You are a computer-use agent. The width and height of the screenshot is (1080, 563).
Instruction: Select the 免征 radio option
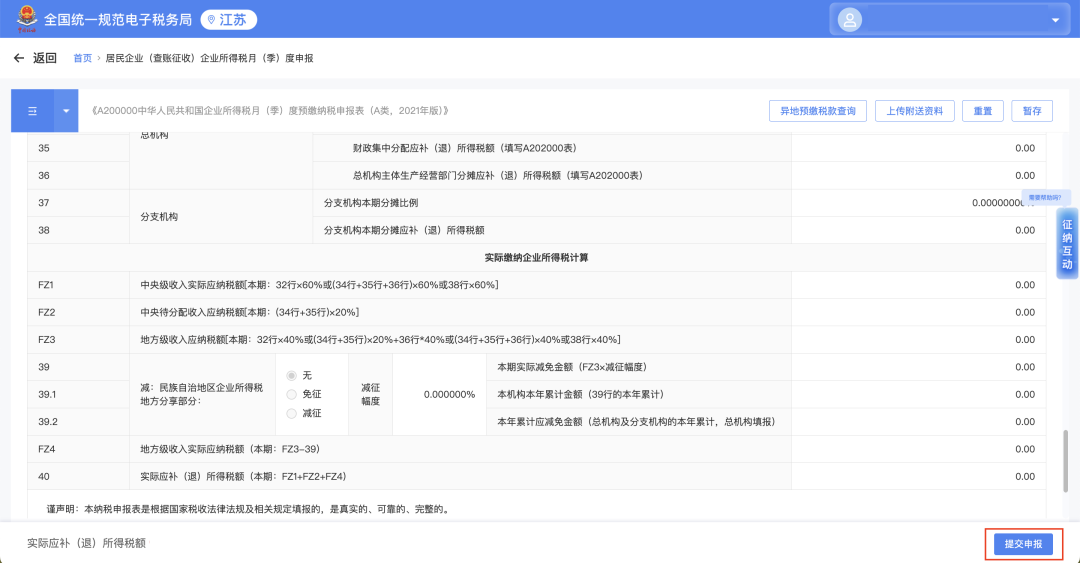292,394
